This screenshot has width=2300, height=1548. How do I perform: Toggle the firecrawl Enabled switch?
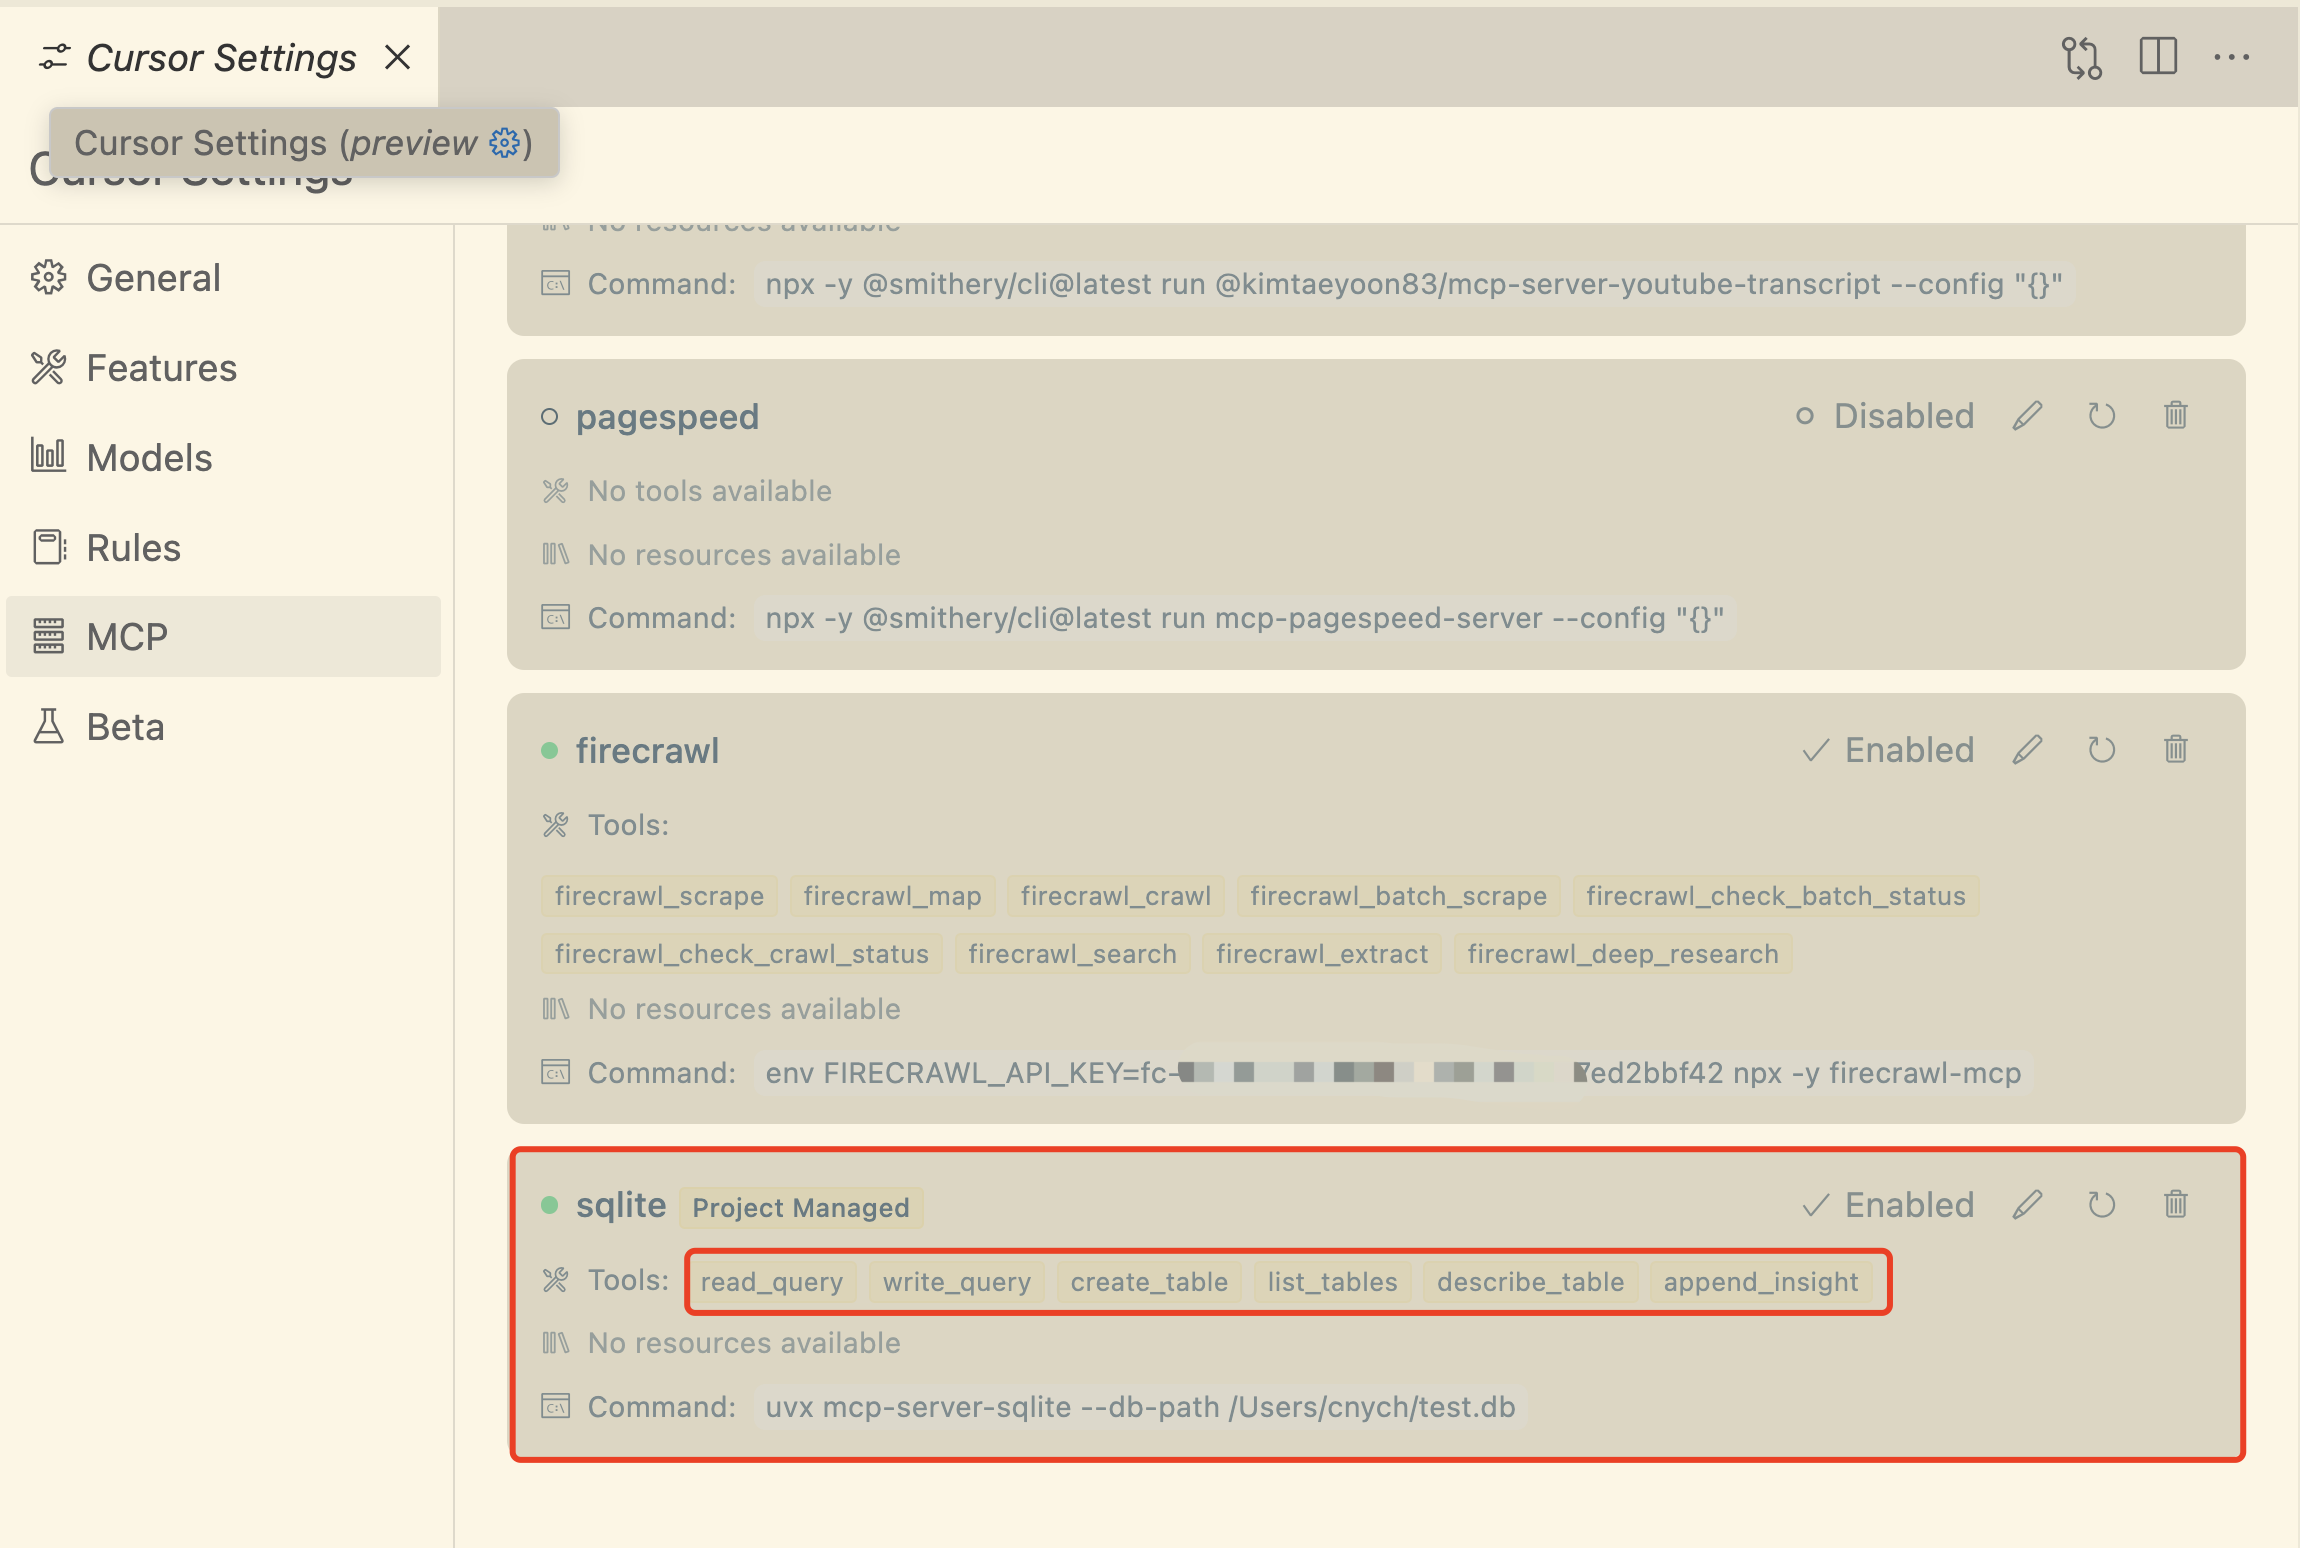[1888, 750]
